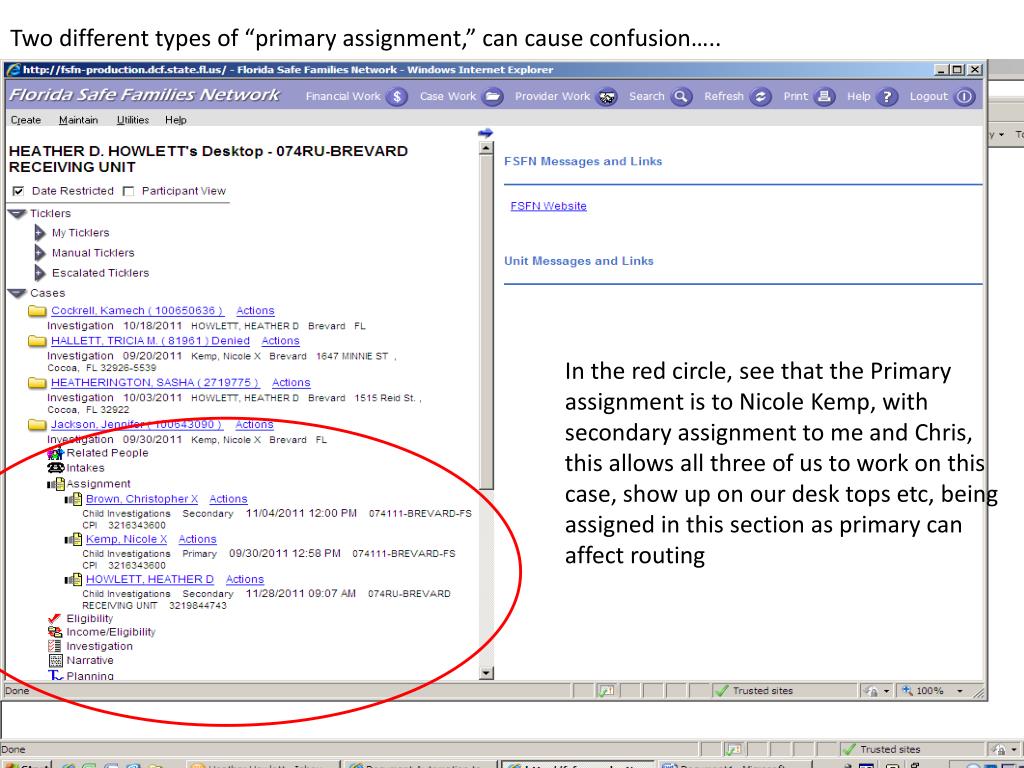
Task: Click the Print printer icon
Action: (x=824, y=97)
